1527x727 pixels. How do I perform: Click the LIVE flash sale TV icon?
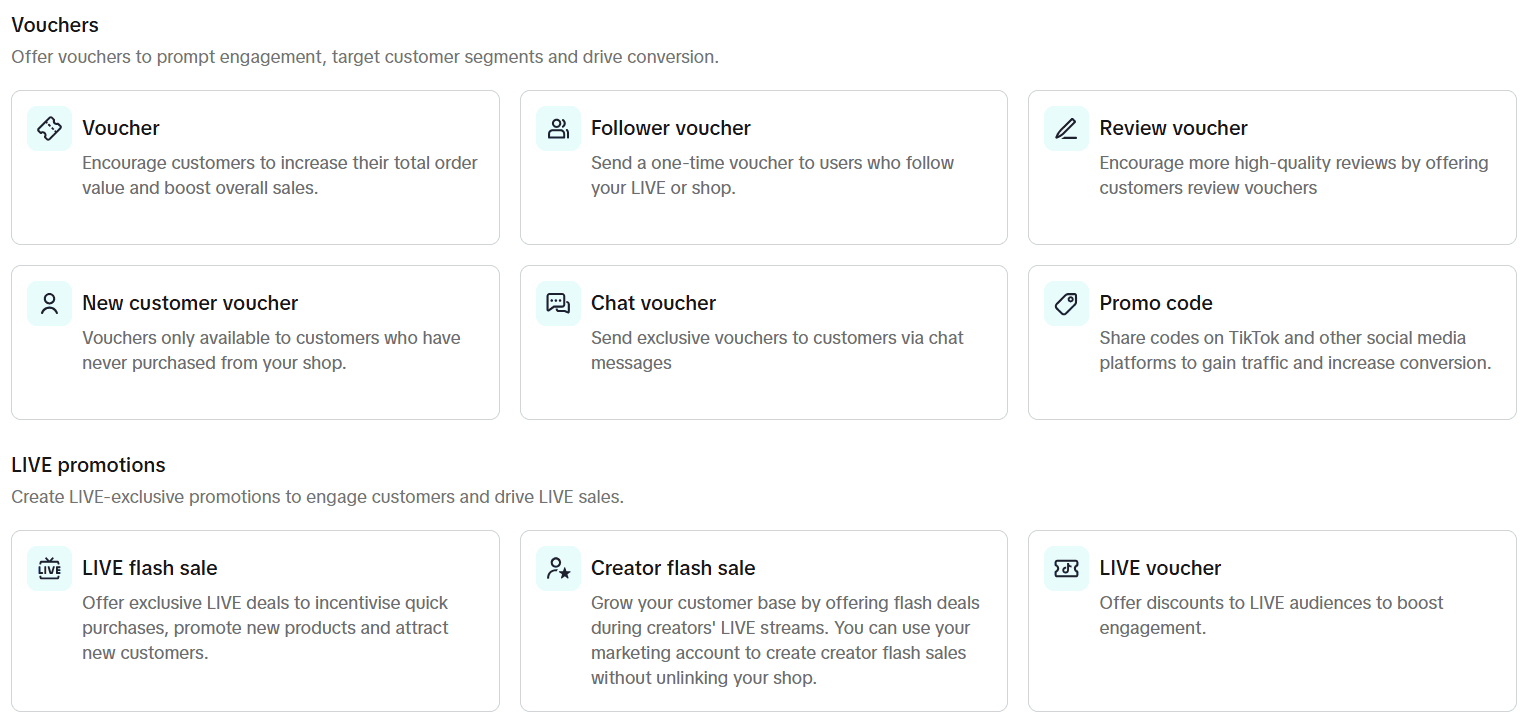pyautogui.click(x=49, y=568)
